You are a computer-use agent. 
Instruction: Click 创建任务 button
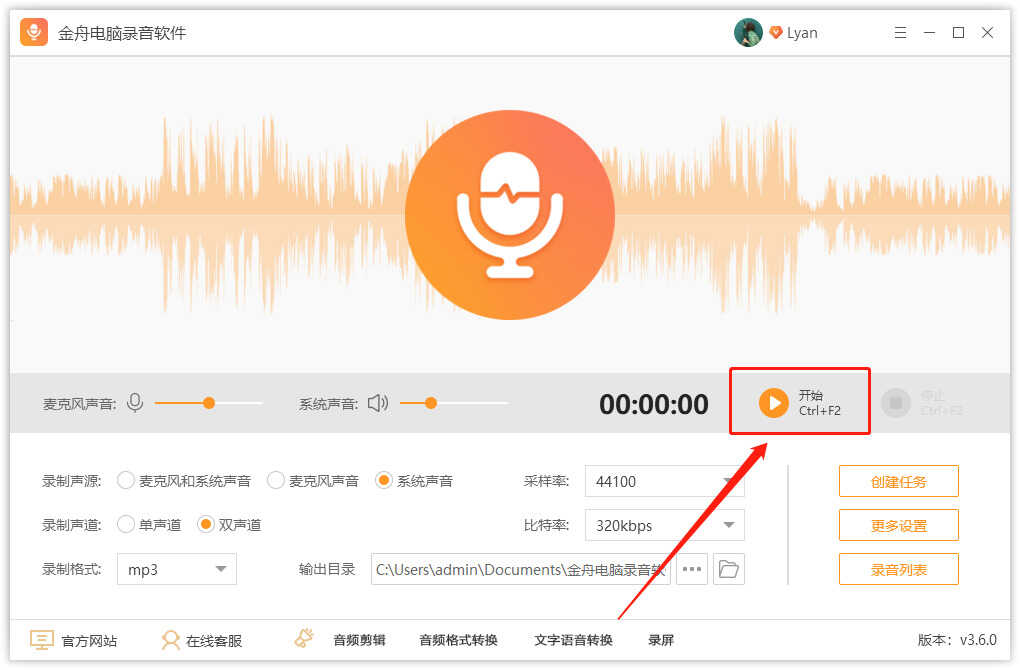point(898,481)
